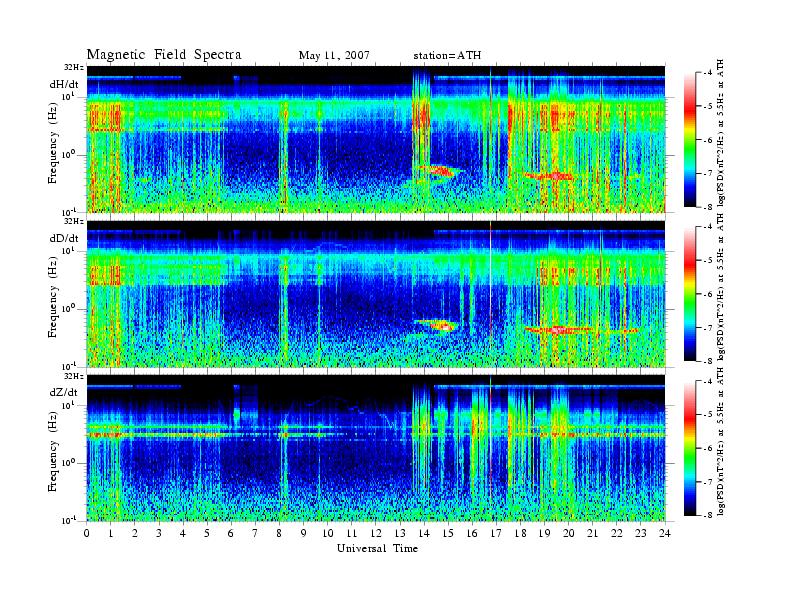This screenshot has width=792, height=612.
Task: Click time axis tick label "24"
Action: [x=665, y=534]
